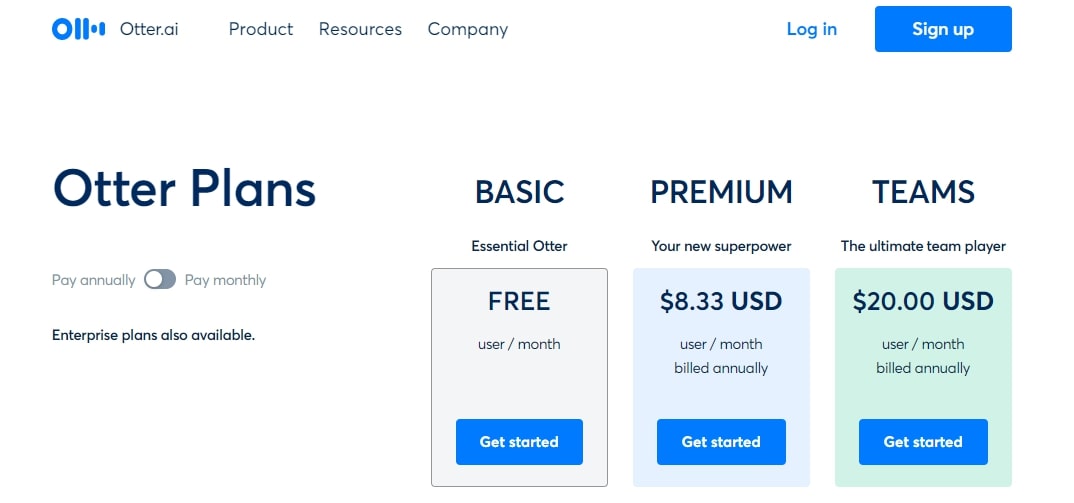Select the Pay annually label

[x=94, y=280]
